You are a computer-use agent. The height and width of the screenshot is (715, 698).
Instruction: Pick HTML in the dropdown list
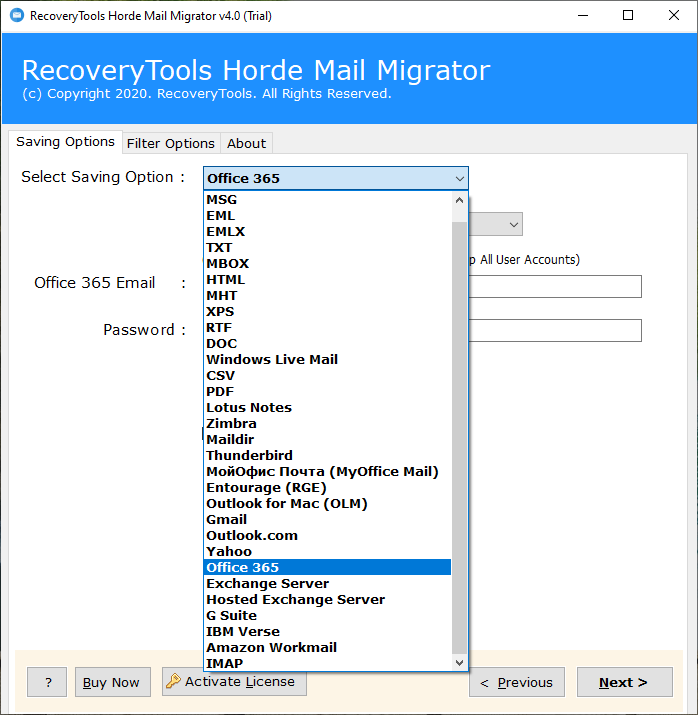click(x=327, y=280)
